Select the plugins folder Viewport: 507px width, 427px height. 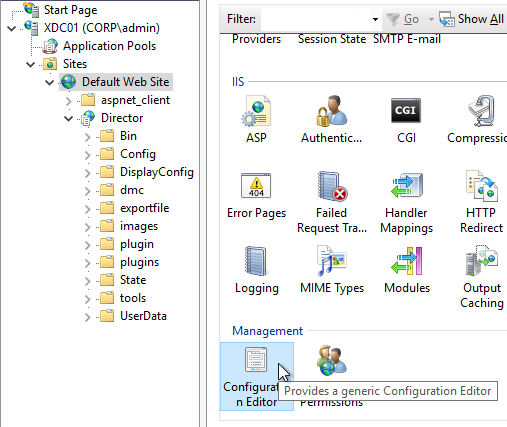coord(140,262)
